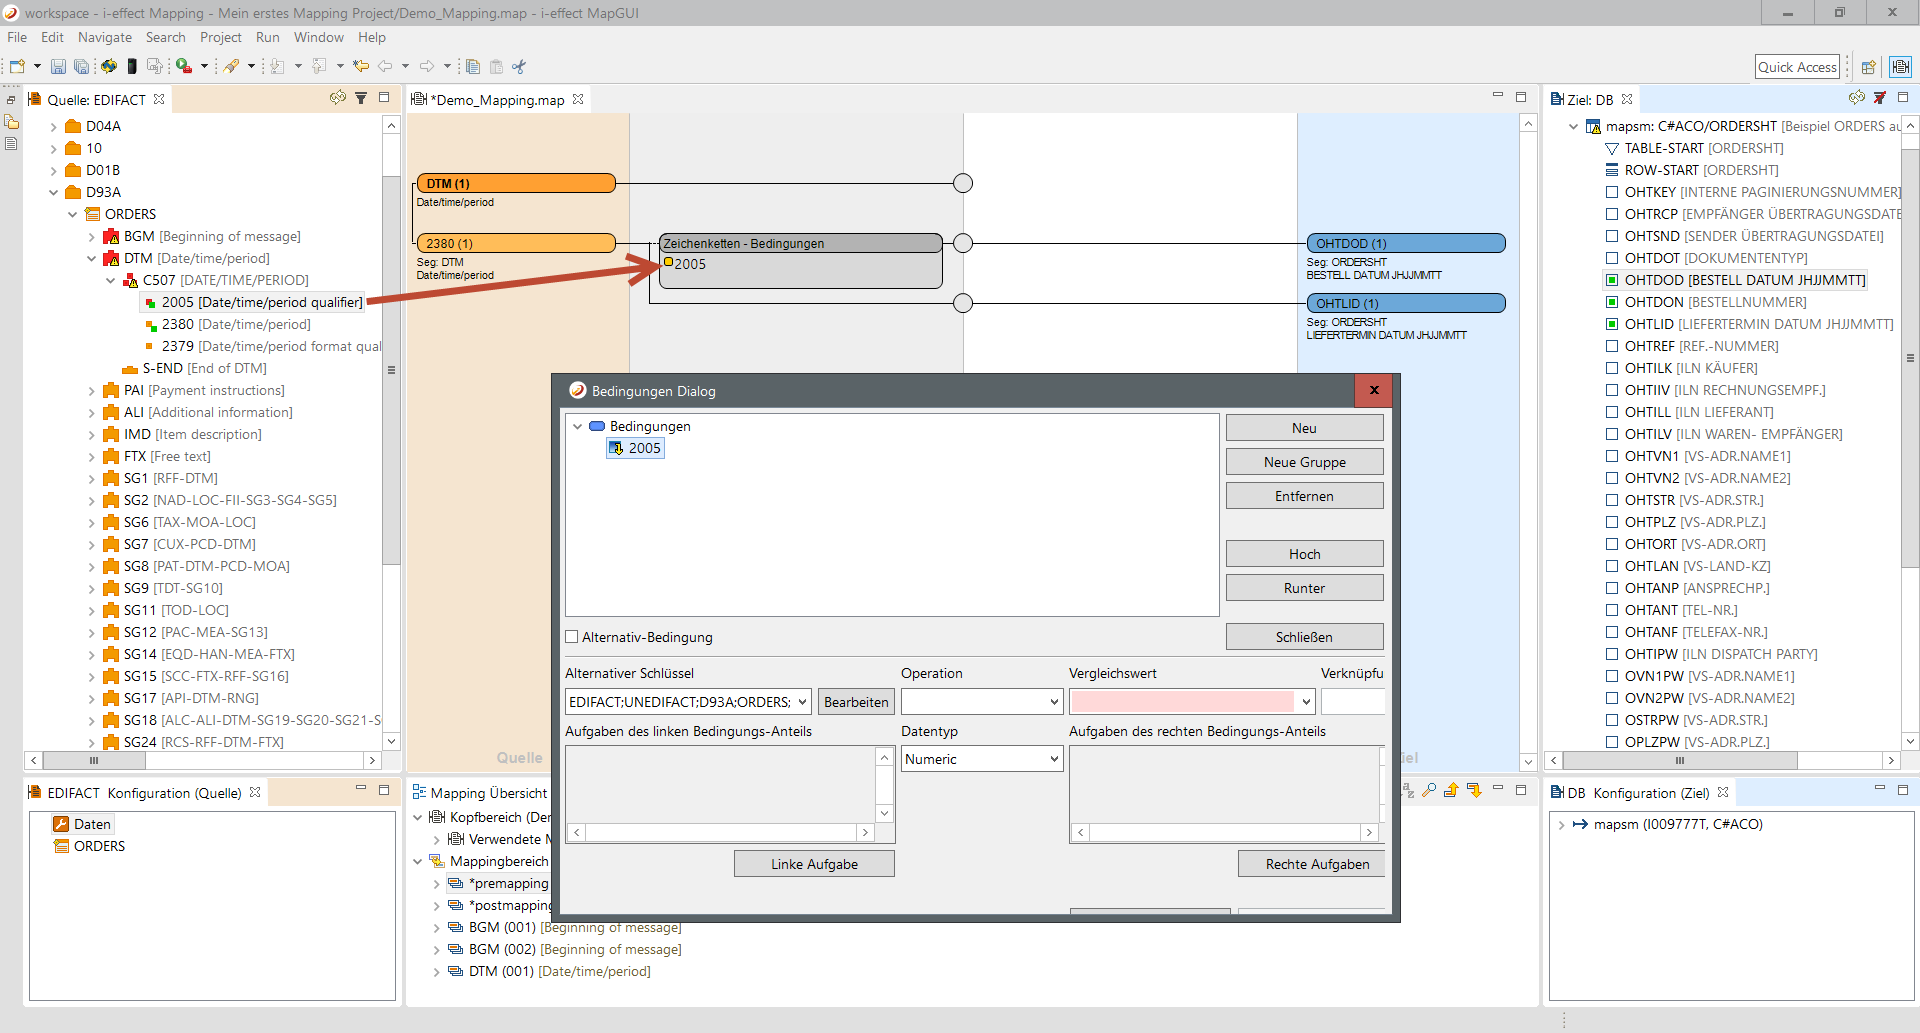Image resolution: width=1920 pixels, height=1033 pixels.
Task: Click sync icon in Ziel: DB panel
Action: 1856,98
